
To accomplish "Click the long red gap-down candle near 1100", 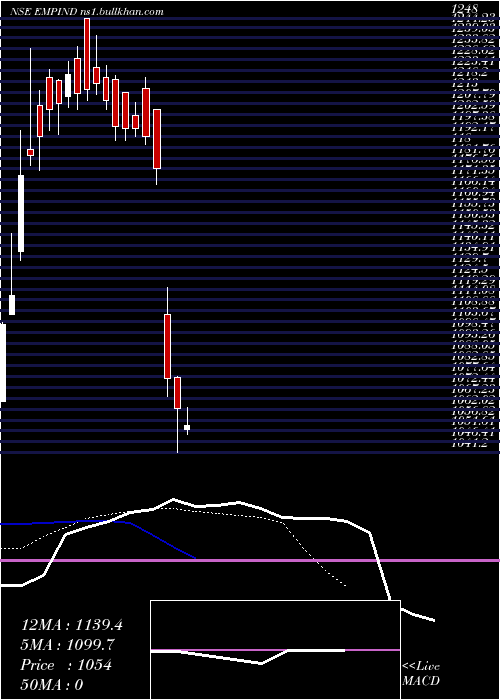I will point(167,346).
